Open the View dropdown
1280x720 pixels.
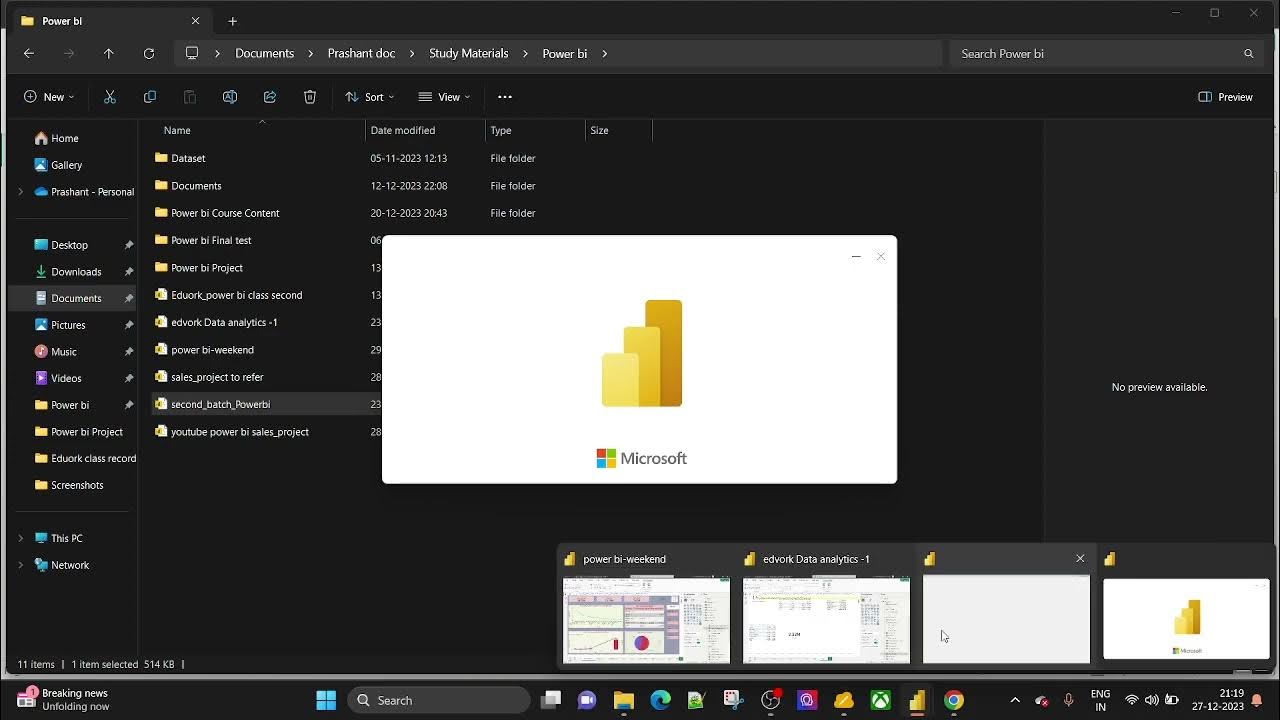click(x=444, y=97)
